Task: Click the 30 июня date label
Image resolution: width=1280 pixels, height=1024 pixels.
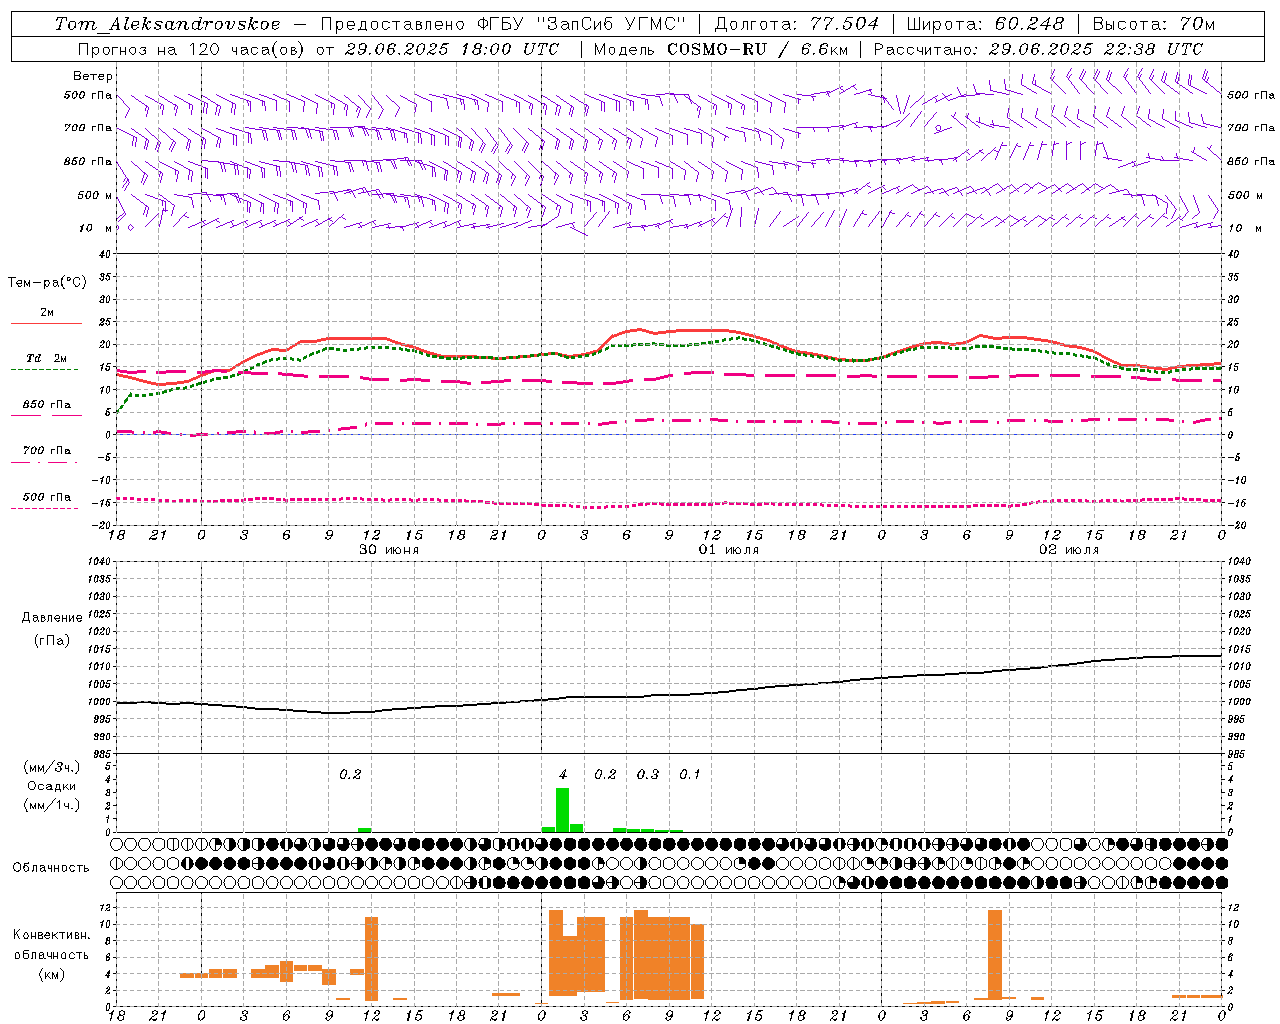Action: [389, 550]
